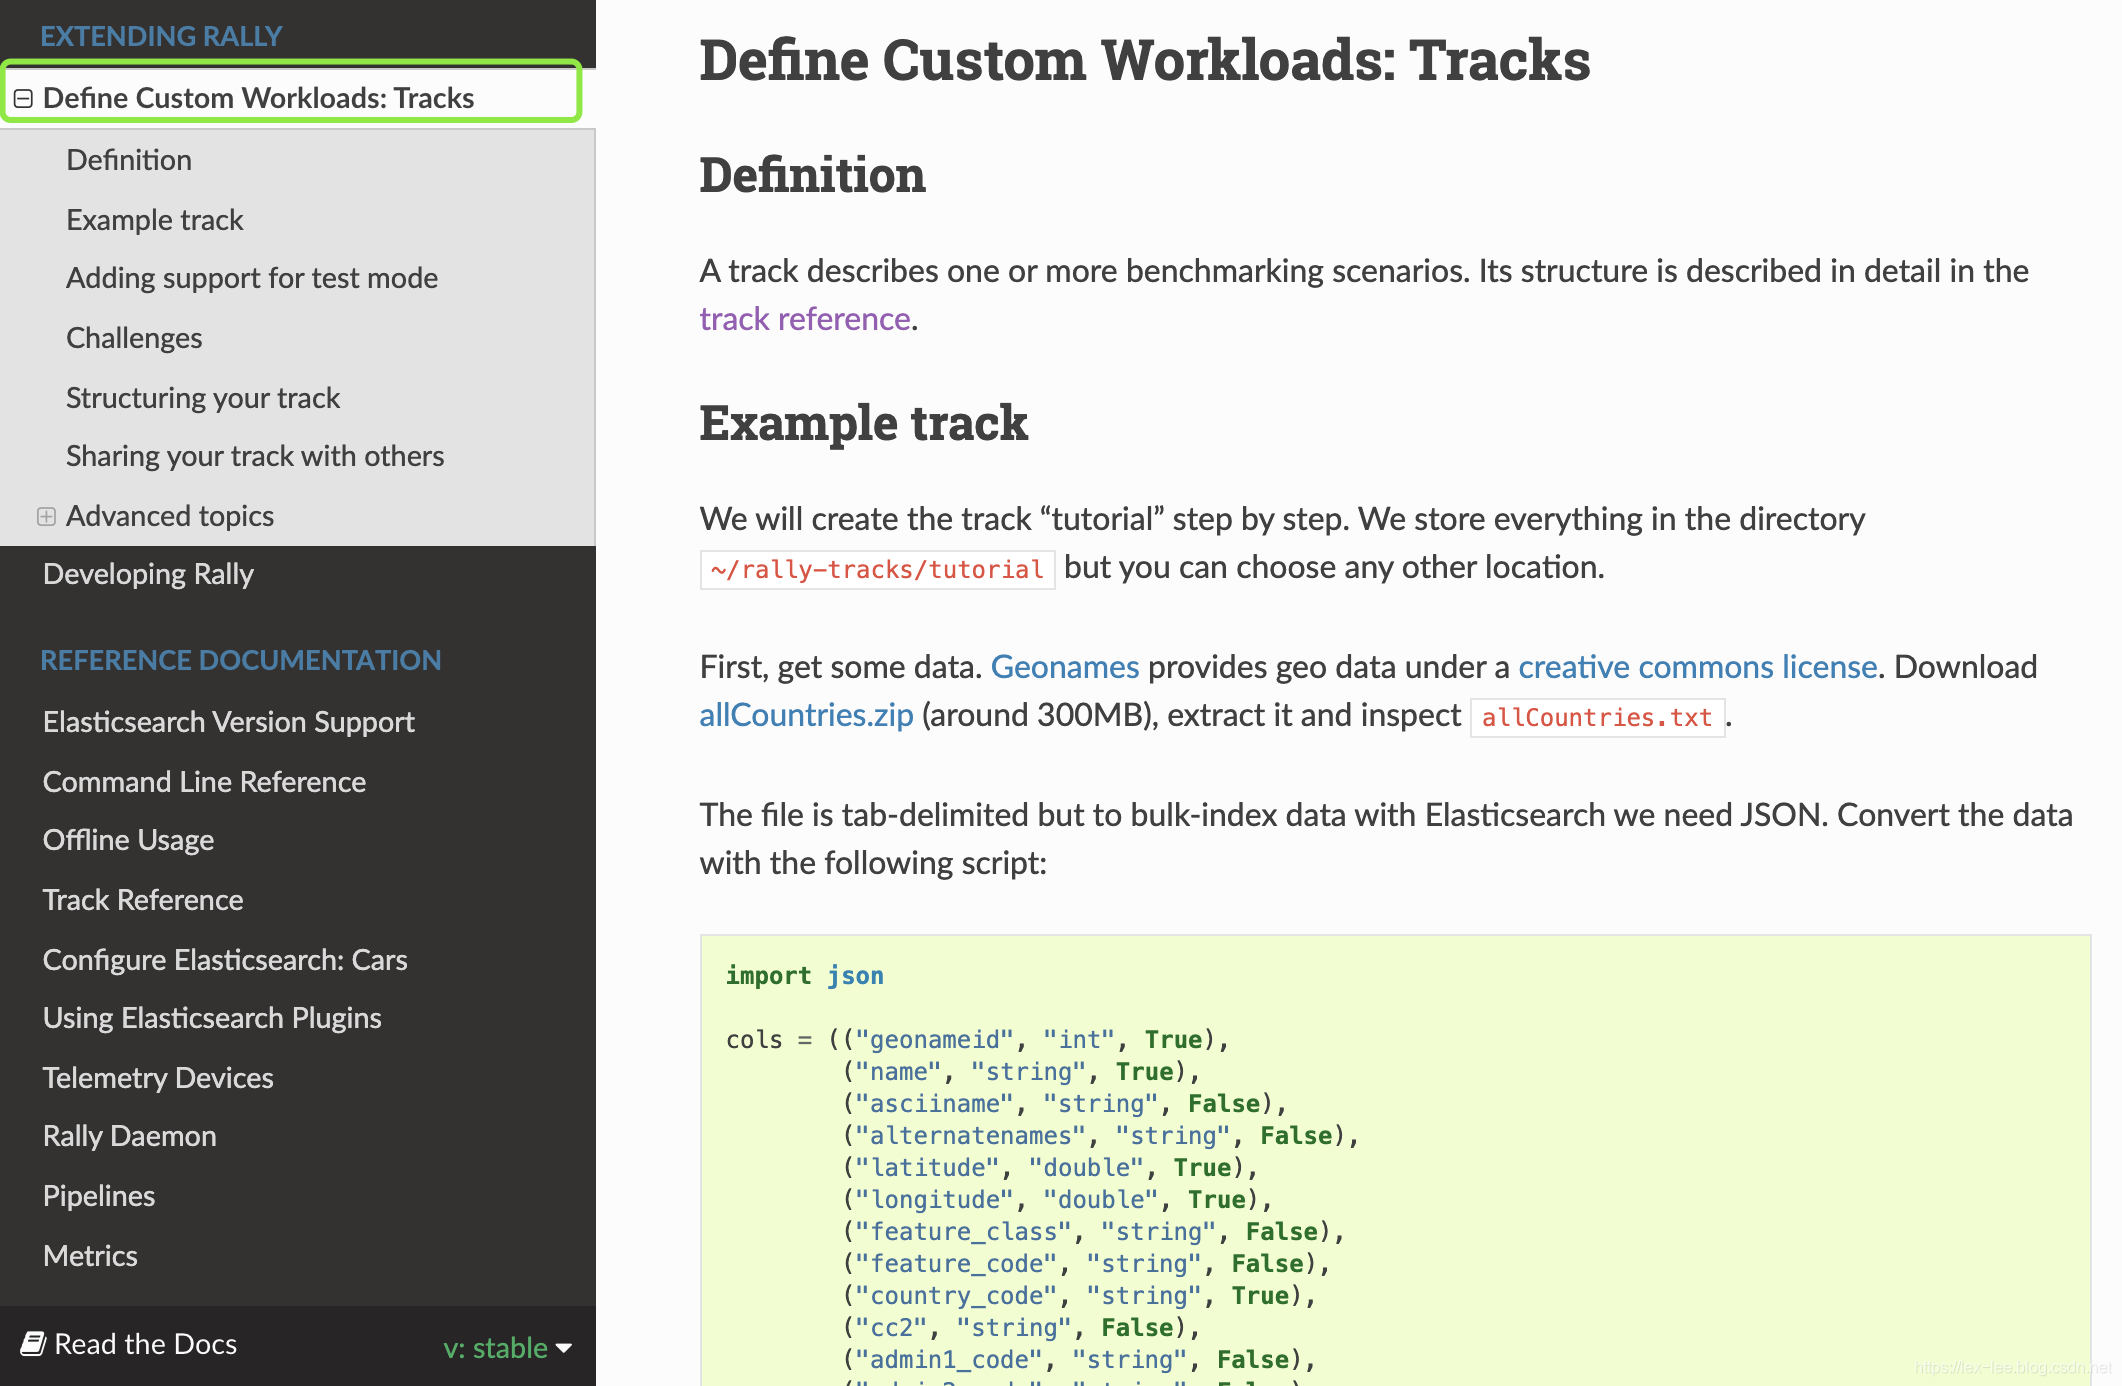Open the Define Custom Workloads: Tracks sidebar entry
The height and width of the screenshot is (1386, 2122).
point(258,98)
